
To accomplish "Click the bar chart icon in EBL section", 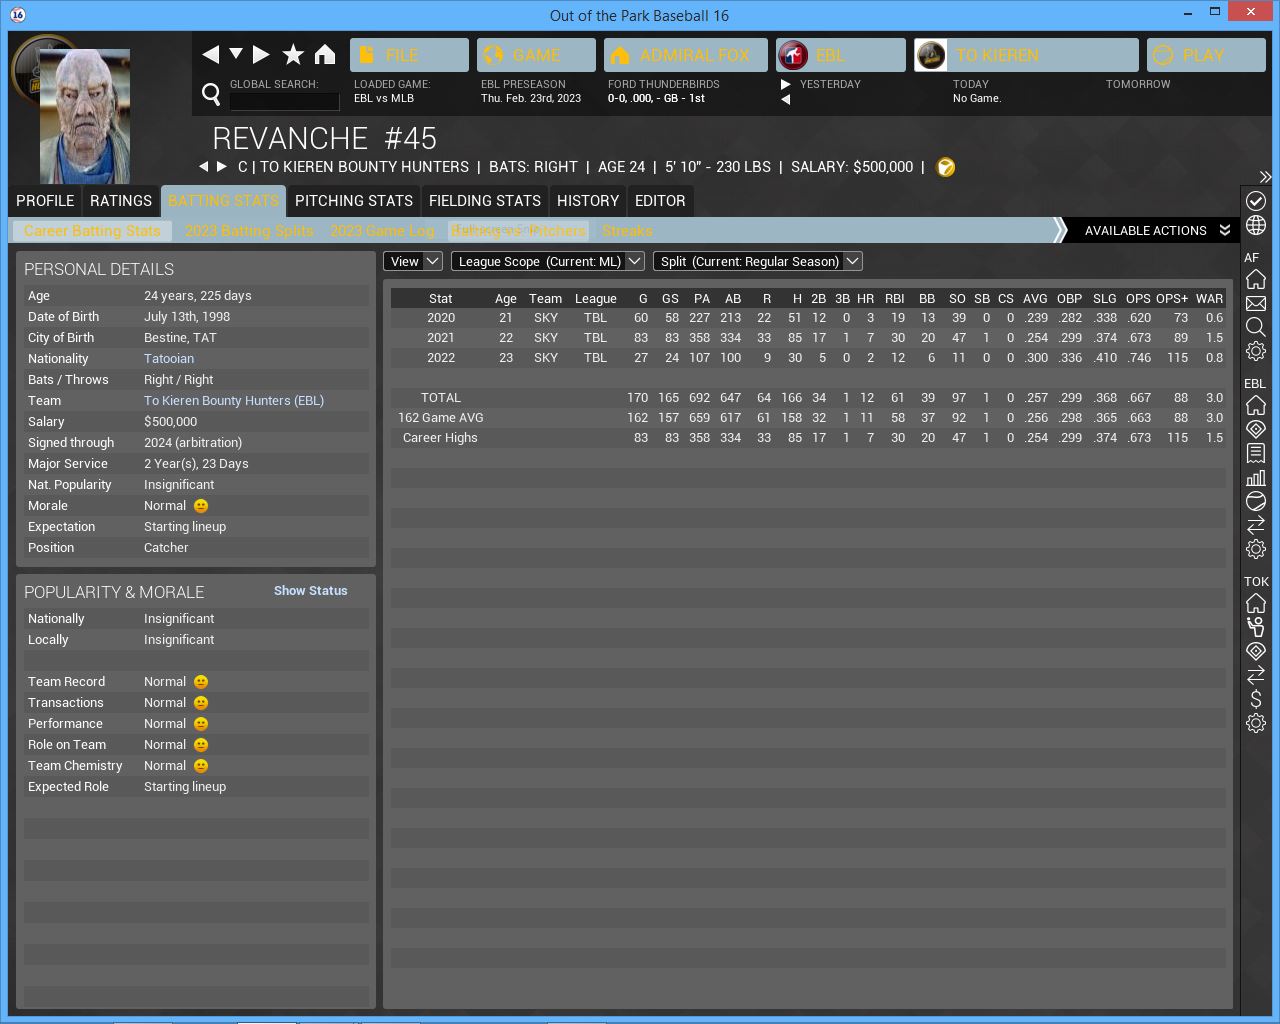I will [x=1256, y=477].
